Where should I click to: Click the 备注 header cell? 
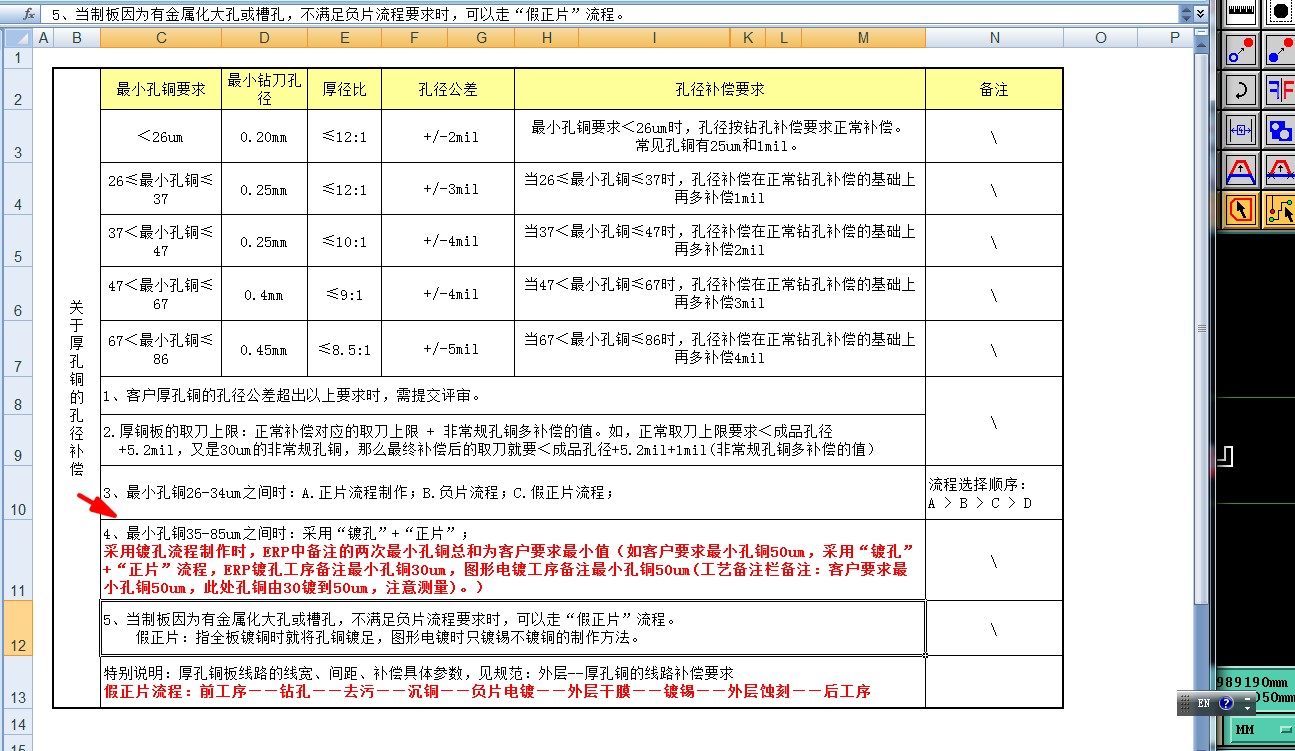994,89
